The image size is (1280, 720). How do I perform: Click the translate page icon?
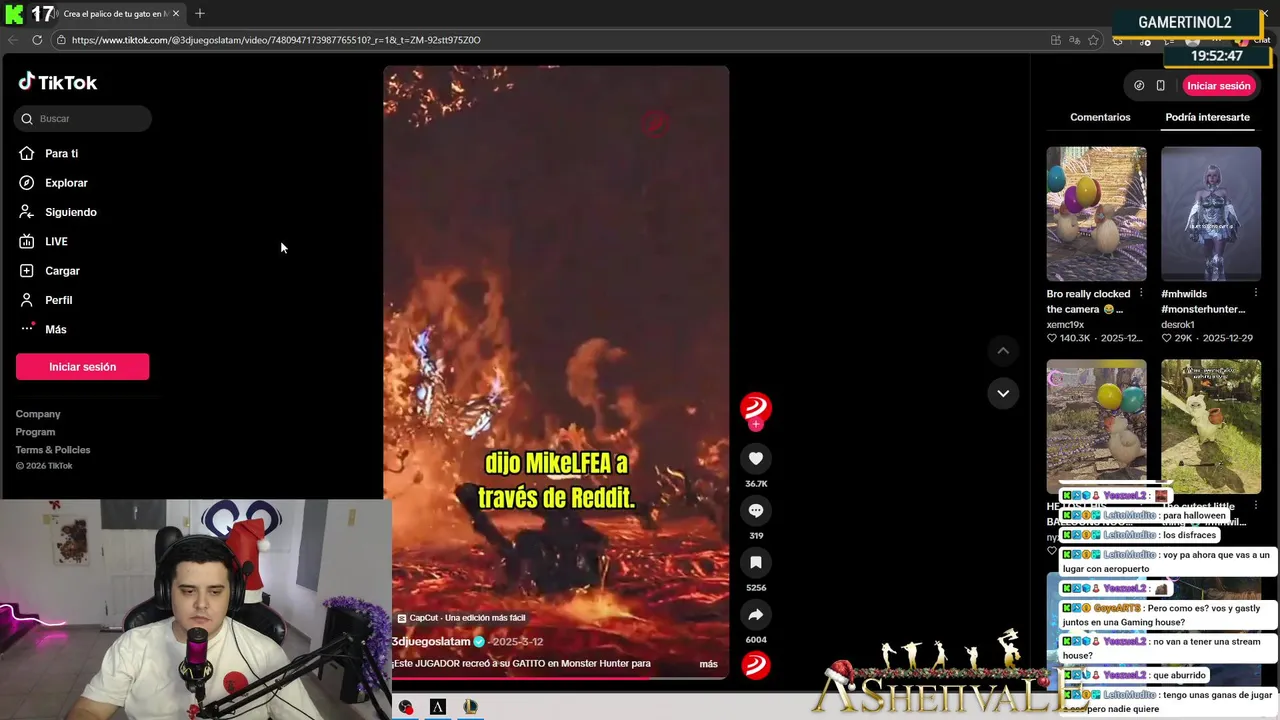coord(1074,40)
